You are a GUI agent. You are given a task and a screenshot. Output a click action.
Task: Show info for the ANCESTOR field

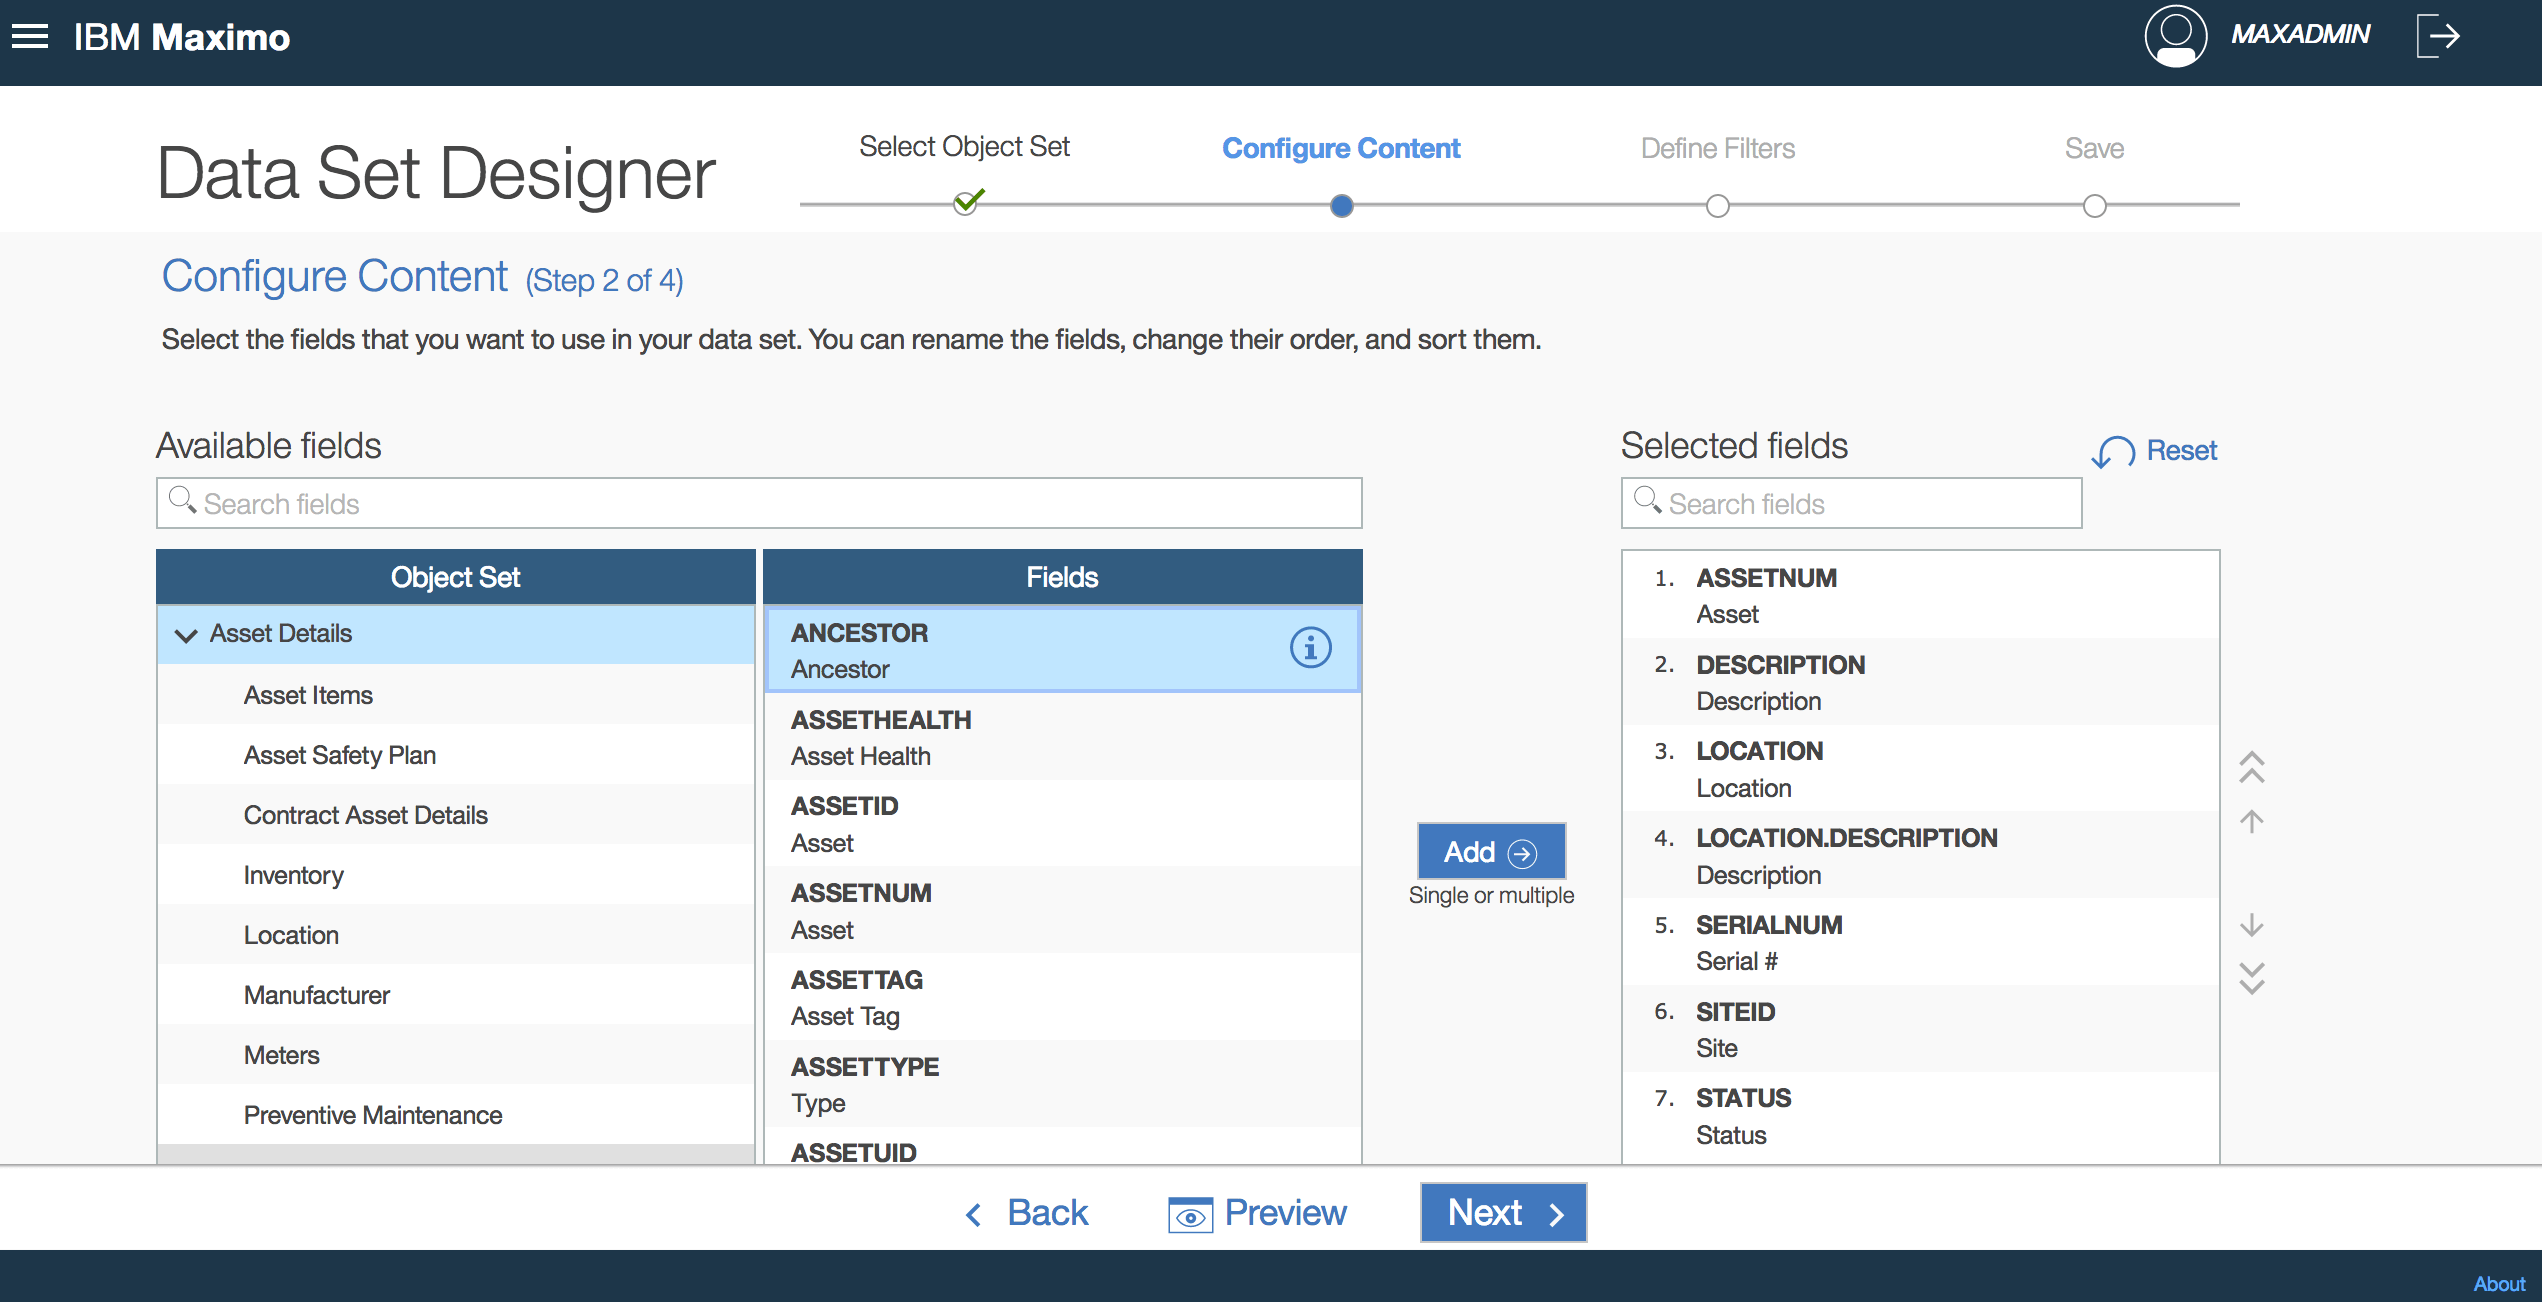1310,648
